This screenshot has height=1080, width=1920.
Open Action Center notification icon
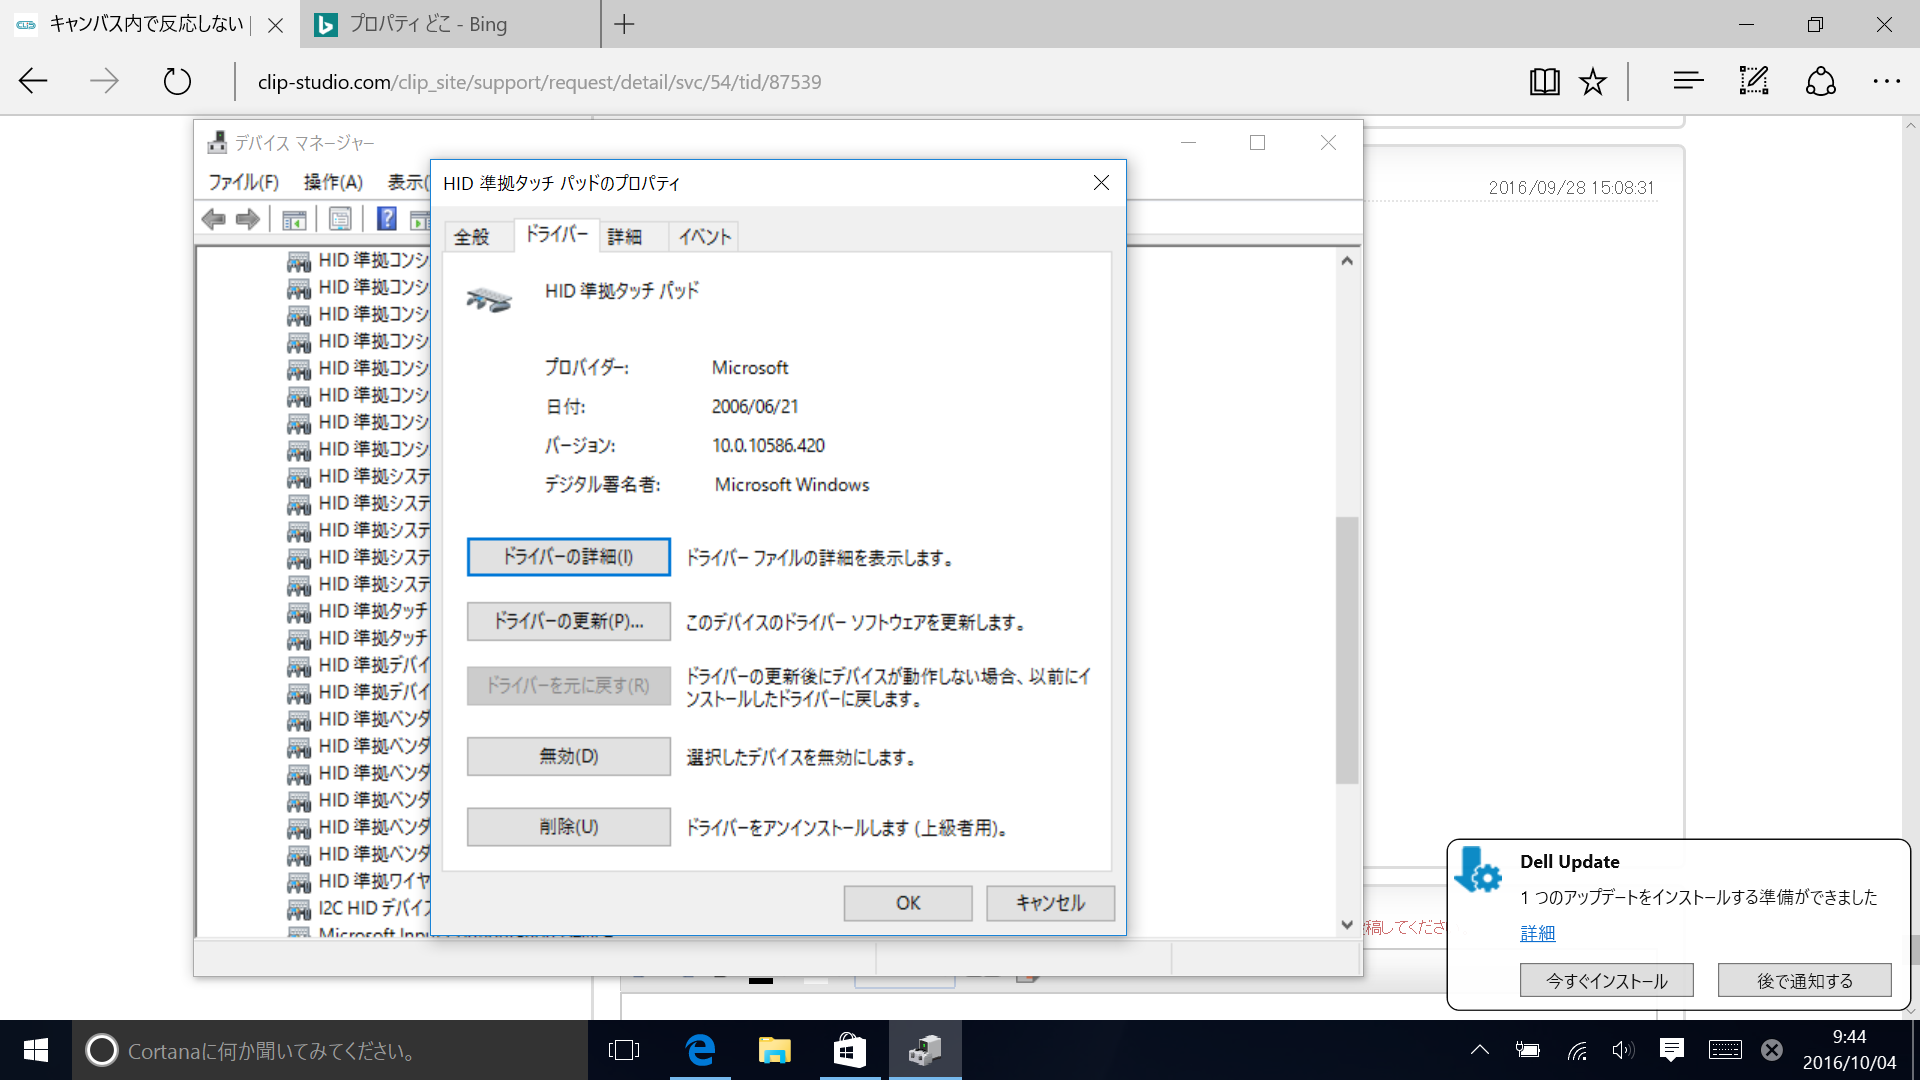coord(1671,1049)
